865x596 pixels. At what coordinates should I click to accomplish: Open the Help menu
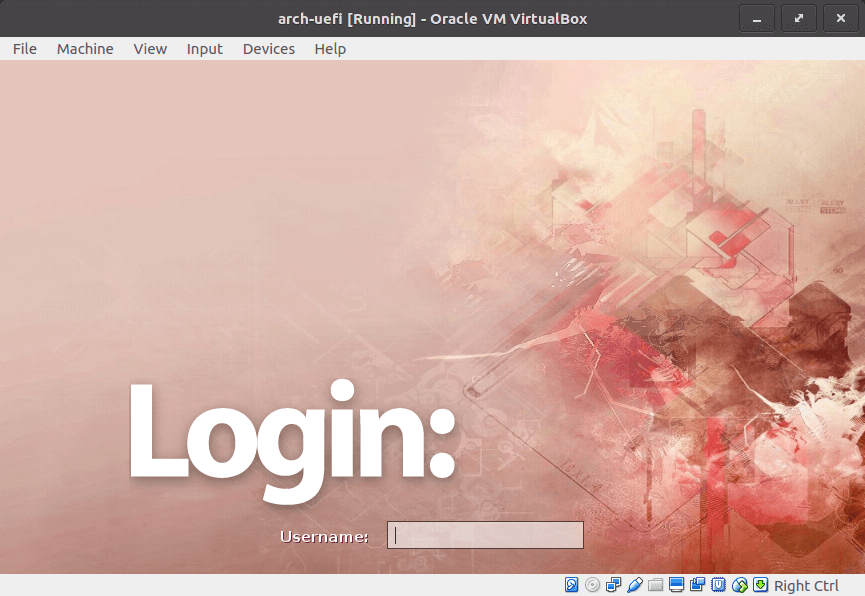[x=330, y=49]
